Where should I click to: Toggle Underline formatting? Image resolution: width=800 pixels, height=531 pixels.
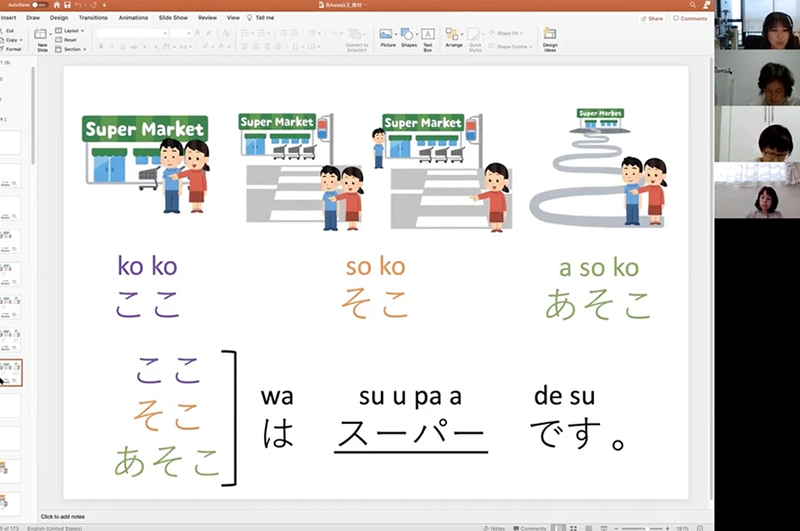tap(122, 46)
